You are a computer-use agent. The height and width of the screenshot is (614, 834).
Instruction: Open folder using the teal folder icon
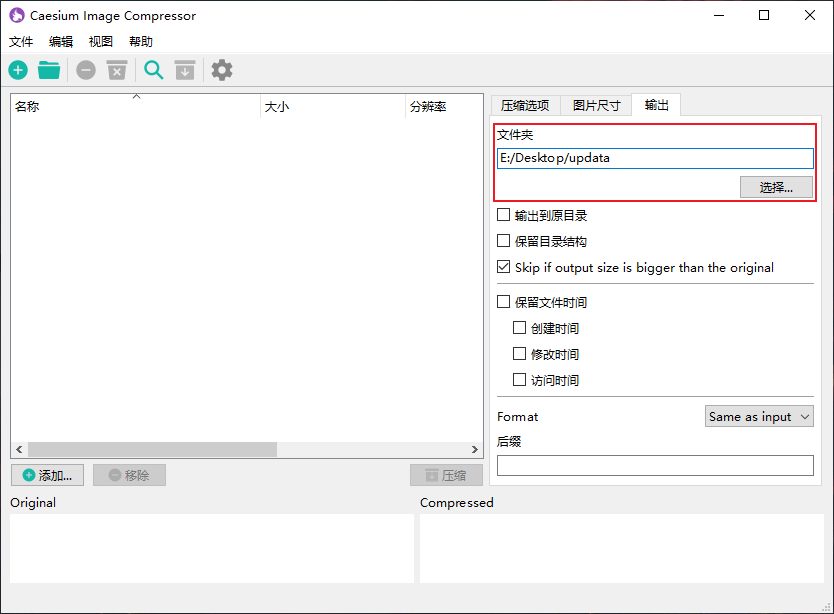coord(49,70)
